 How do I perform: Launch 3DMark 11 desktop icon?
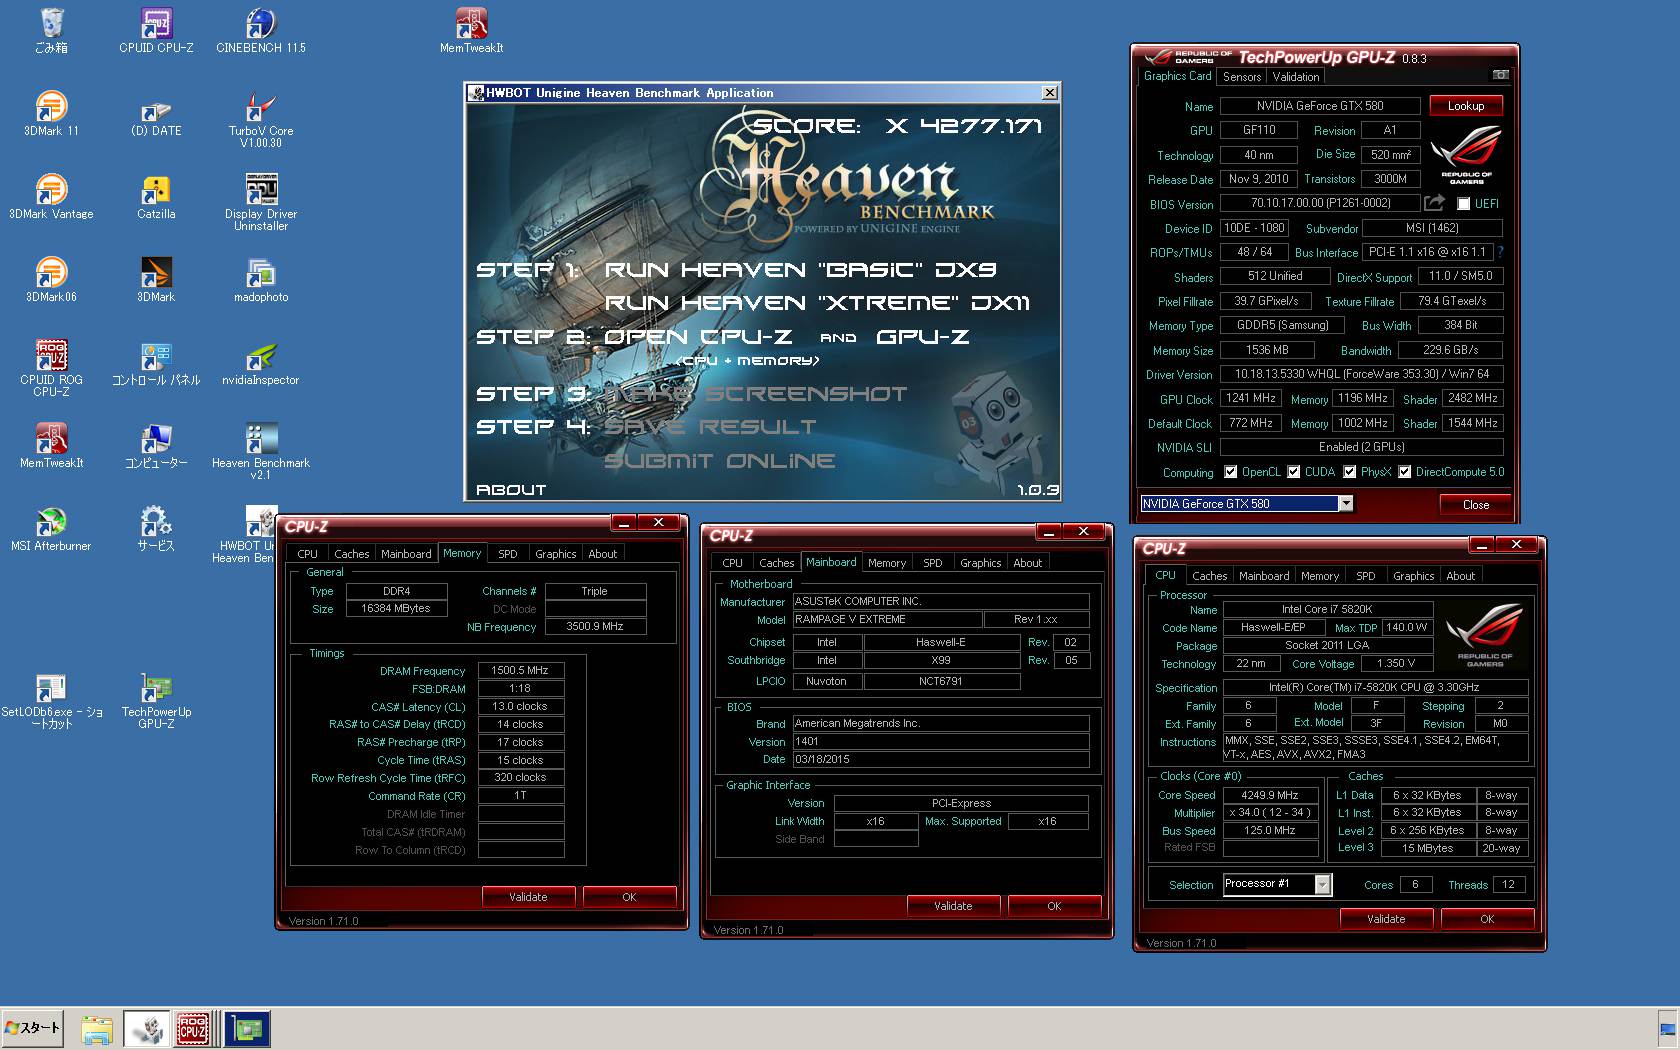(x=51, y=113)
